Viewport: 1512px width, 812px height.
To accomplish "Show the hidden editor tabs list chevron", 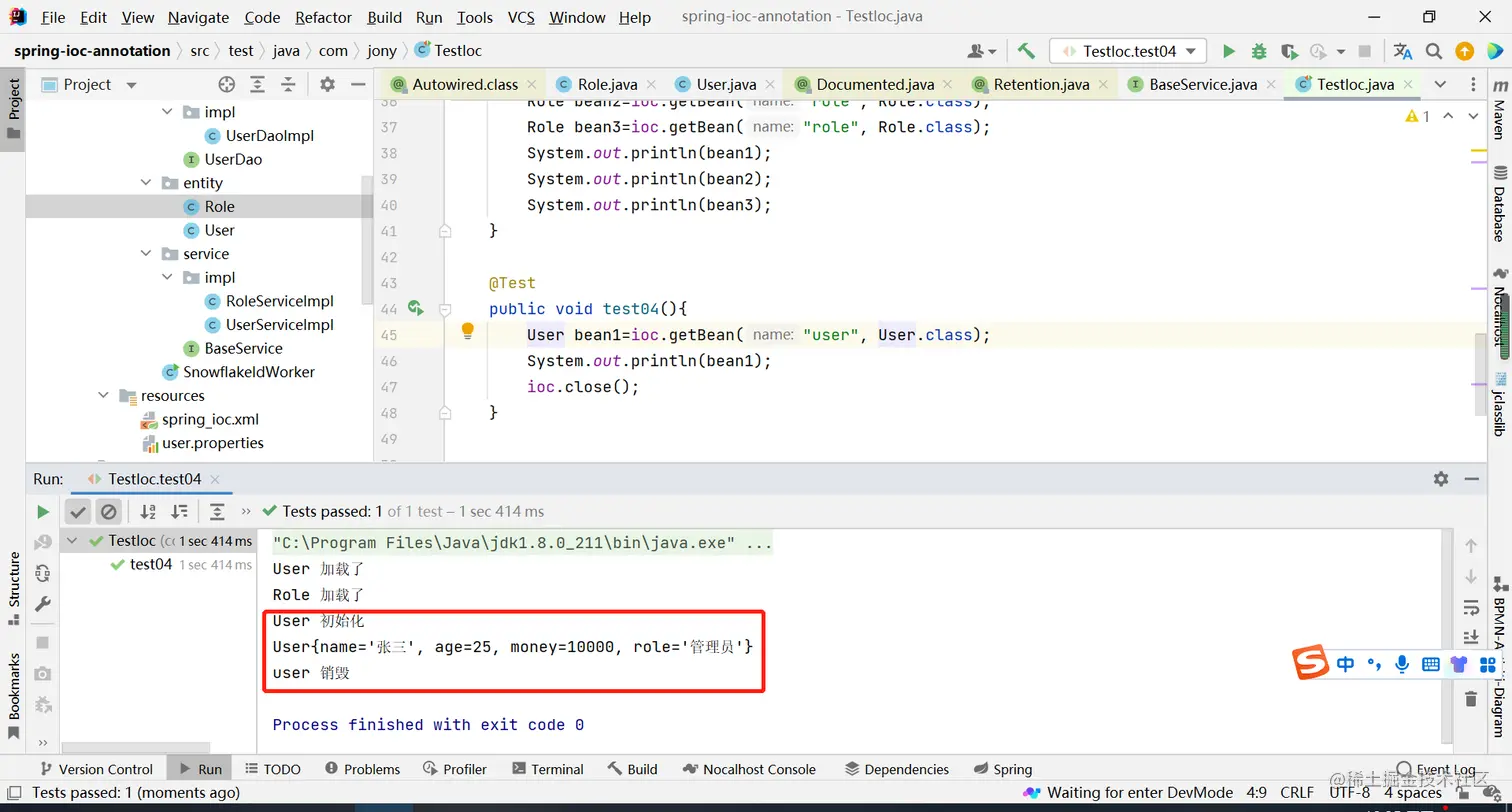I will tap(1440, 85).
